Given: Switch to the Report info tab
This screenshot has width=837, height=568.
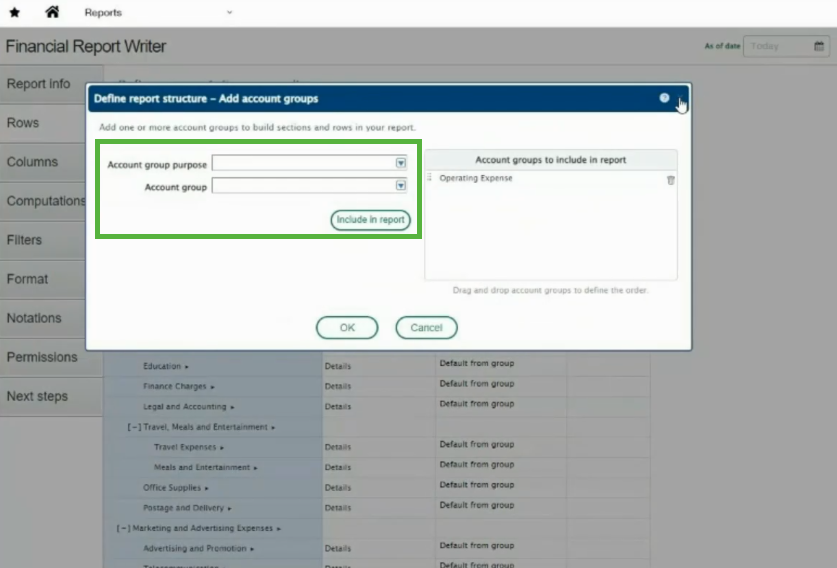Looking at the screenshot, I should click(43, 84).
